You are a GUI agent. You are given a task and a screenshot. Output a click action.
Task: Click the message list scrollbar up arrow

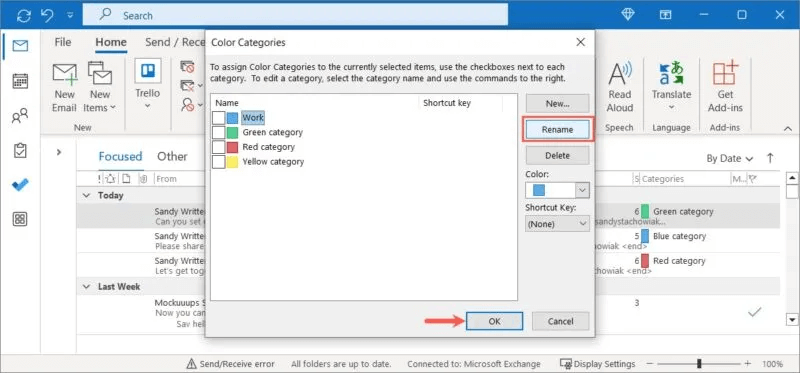792,178
